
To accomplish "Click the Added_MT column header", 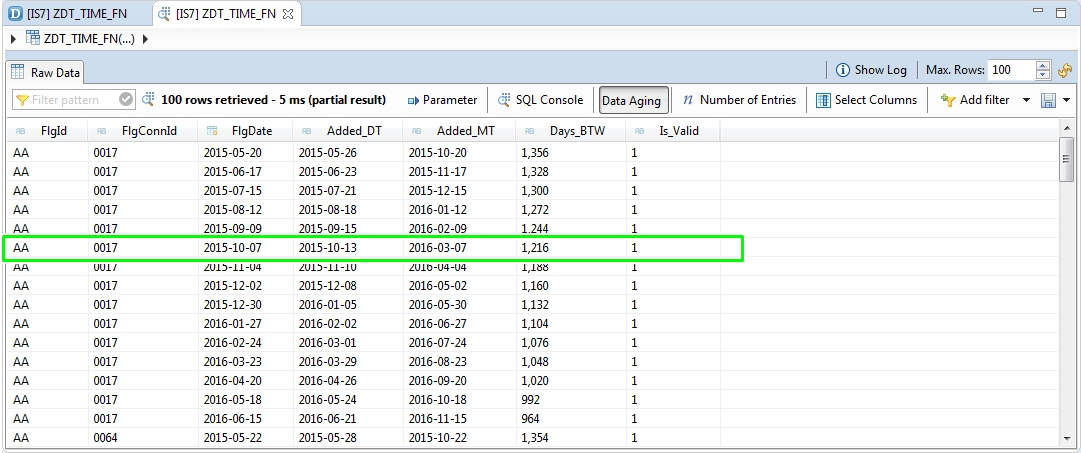I will click(x=459, y=131).
